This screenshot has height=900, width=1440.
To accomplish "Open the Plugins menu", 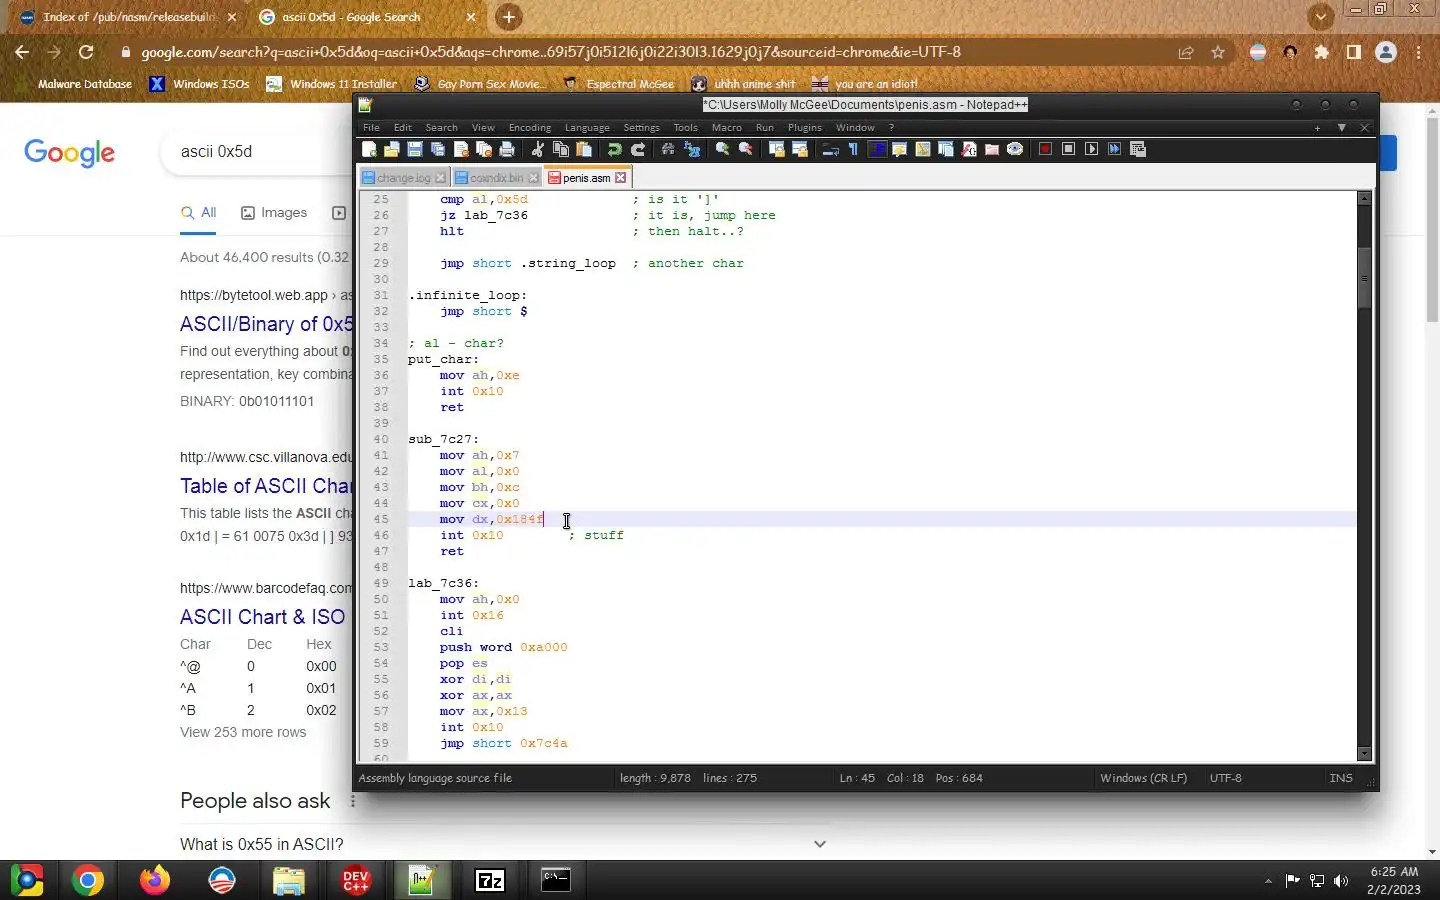I will (x=804, y=128).
